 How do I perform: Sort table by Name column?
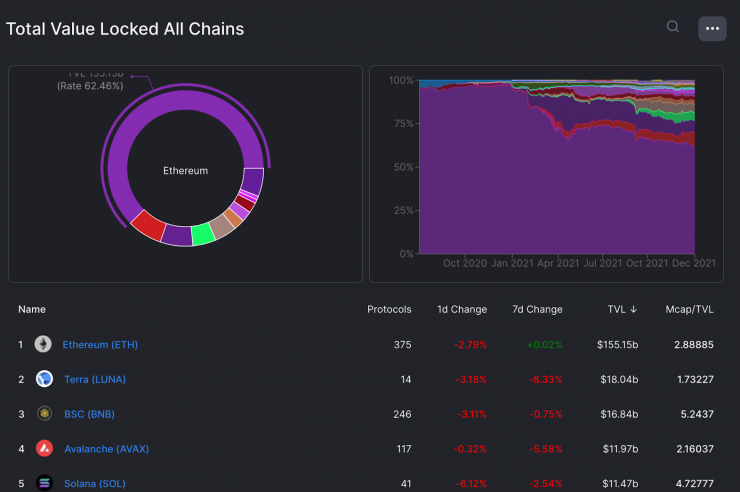(x=32, y=309)
